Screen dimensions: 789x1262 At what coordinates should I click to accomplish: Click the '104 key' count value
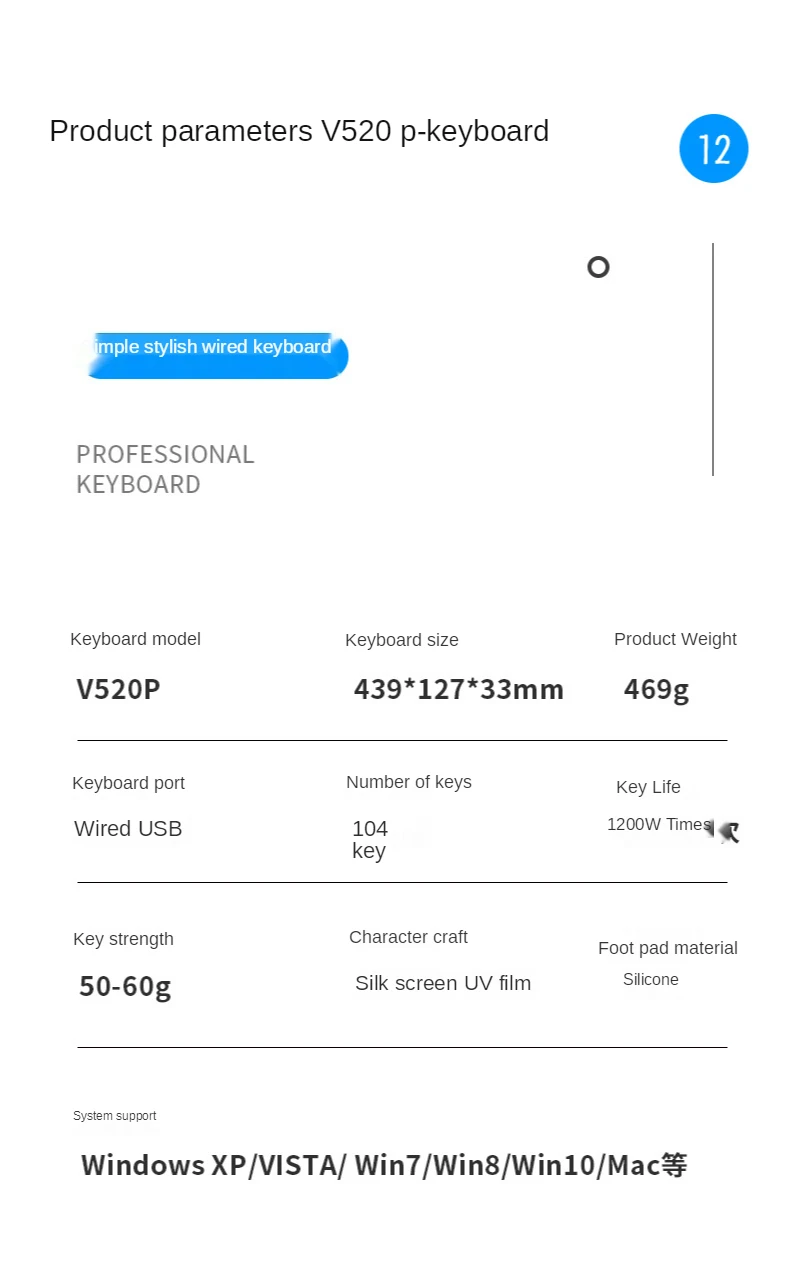point(370,839)
